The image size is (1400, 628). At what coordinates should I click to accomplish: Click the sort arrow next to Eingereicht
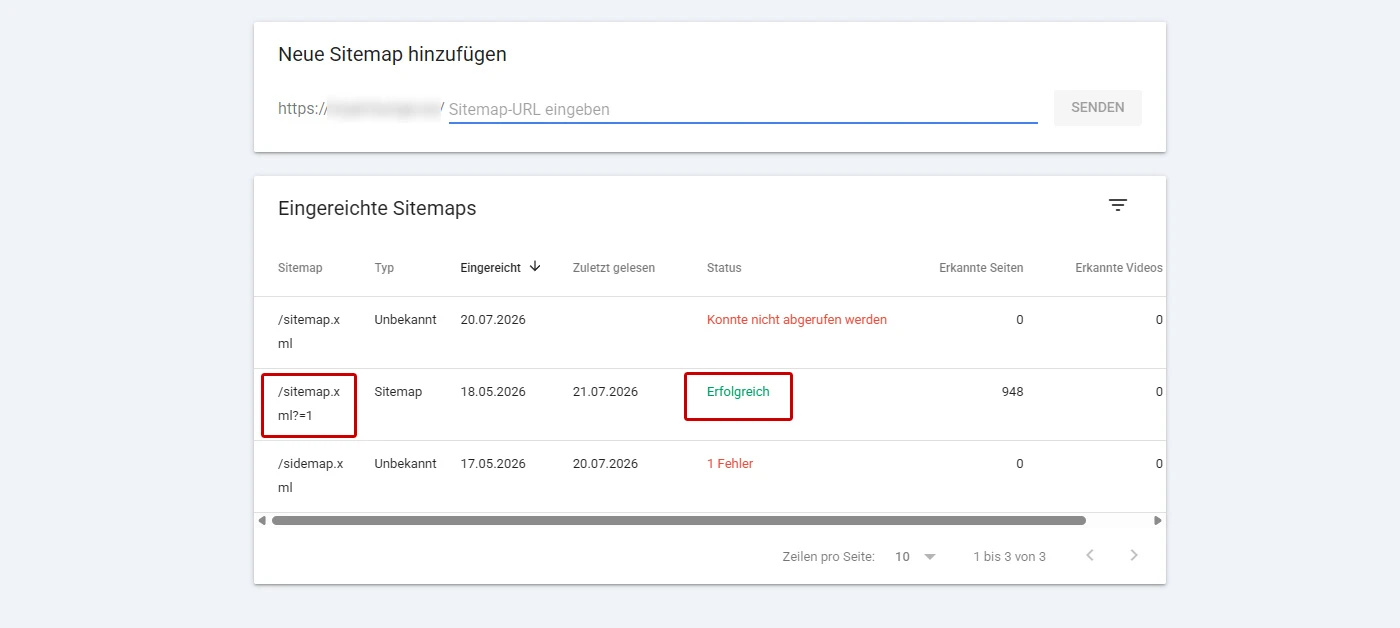(535, 266)
